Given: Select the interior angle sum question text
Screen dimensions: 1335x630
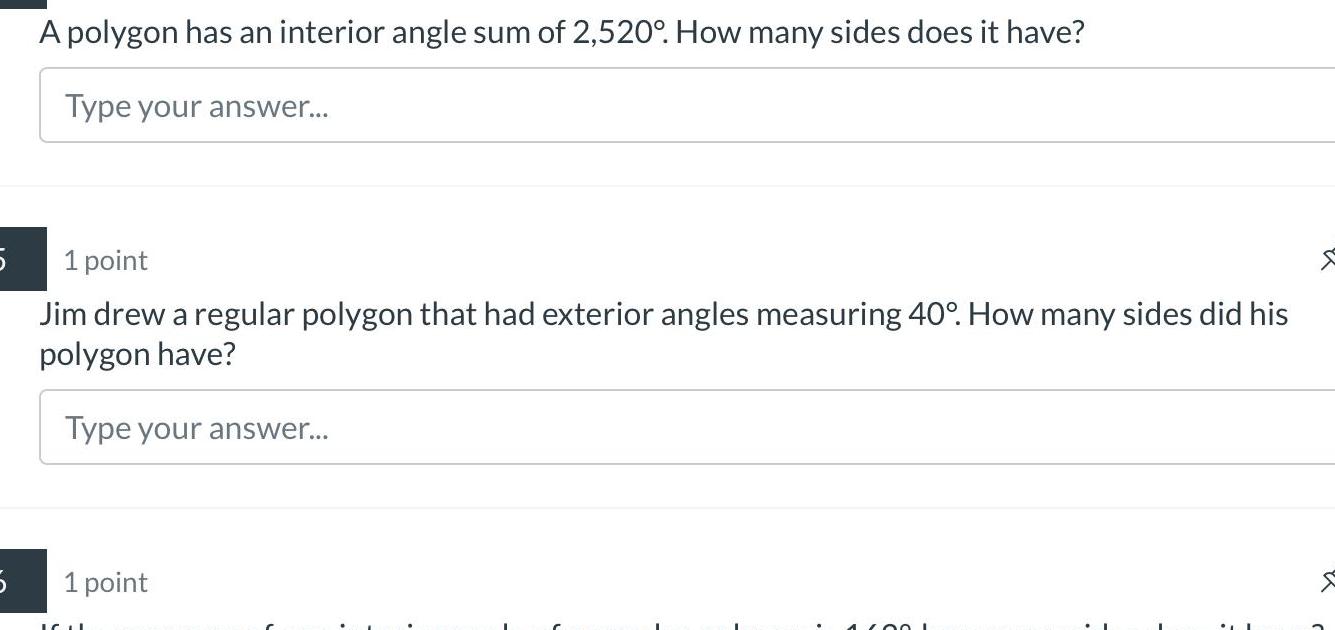Looking at the screenshot, I should point(560,31).
